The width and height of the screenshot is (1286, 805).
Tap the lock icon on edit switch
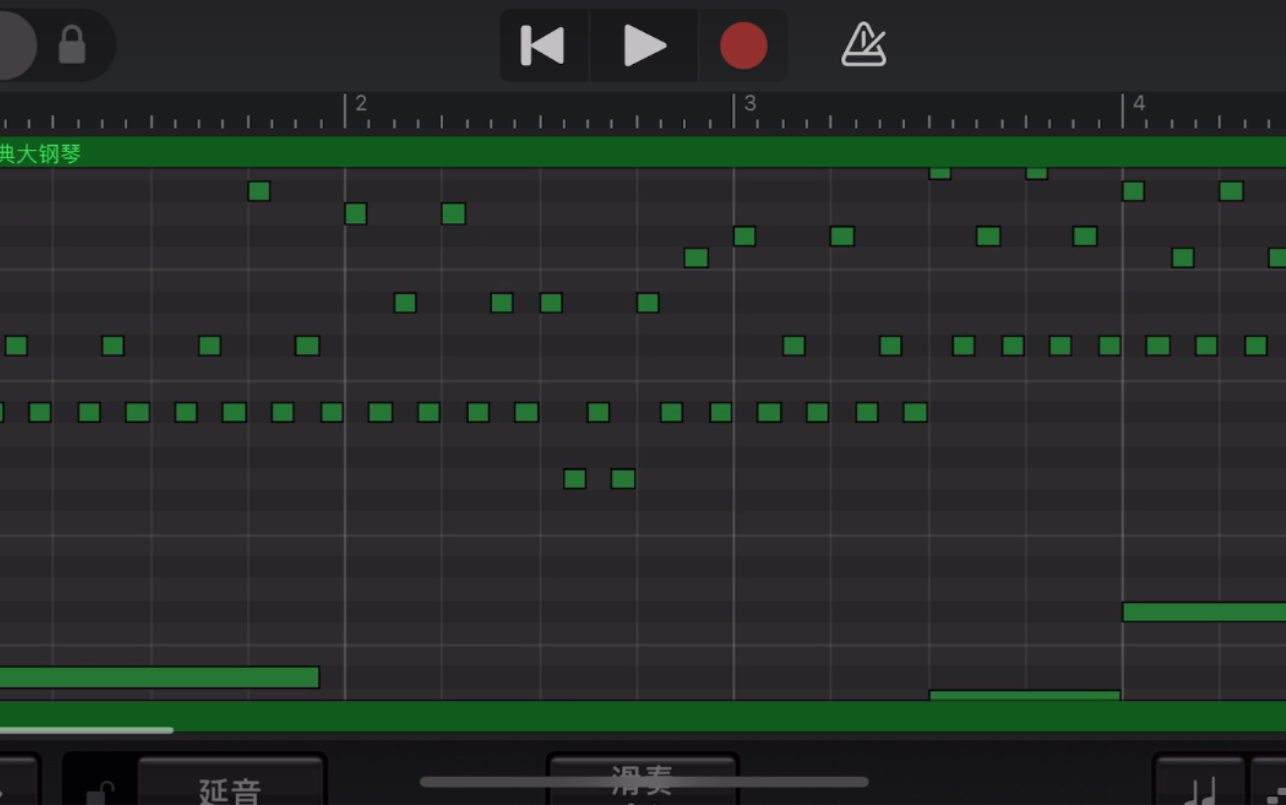[72, 45]
